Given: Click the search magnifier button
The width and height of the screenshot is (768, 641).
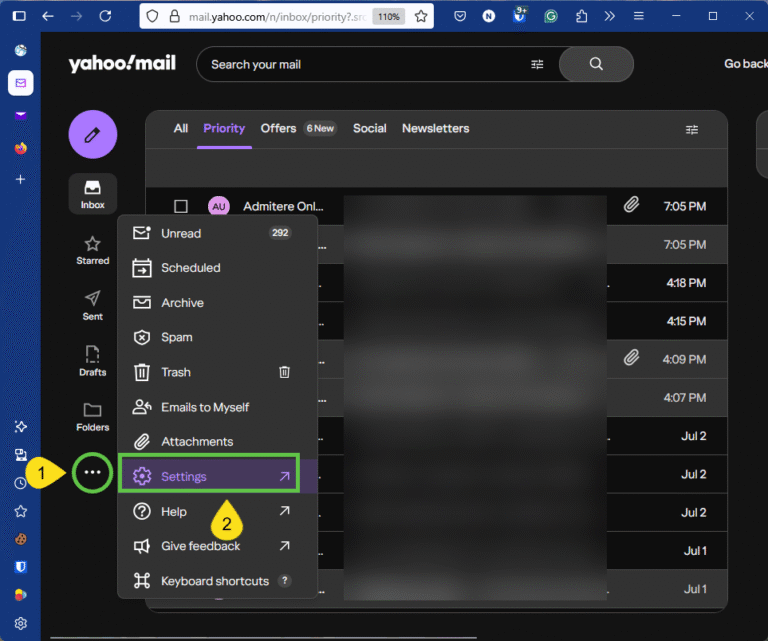Looking at the screenshot, I should point(596,64).
